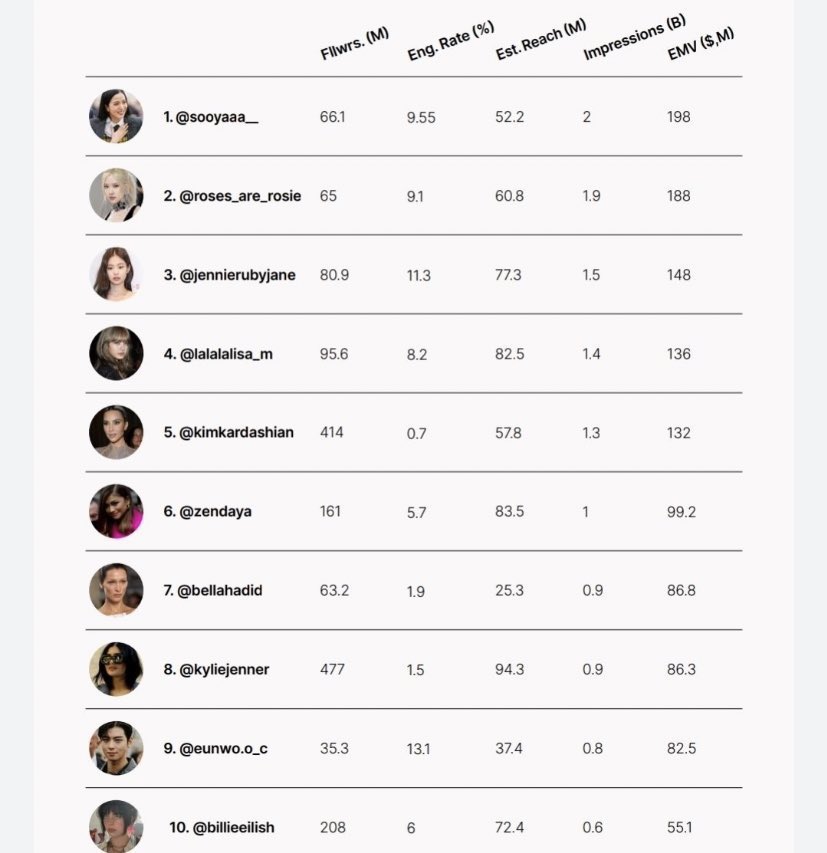The image size is (827, 853).
Task: Open the @roses_are_rosie username link
Action: point(232,196)
